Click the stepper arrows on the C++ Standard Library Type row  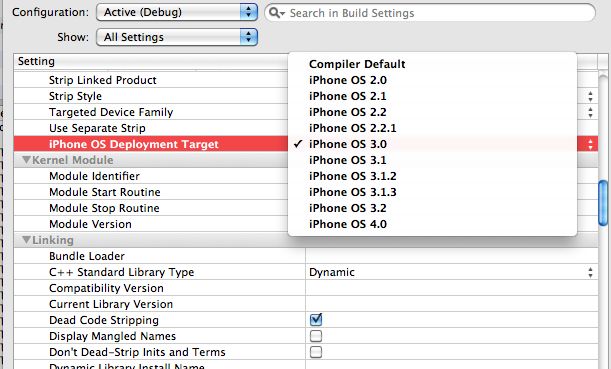coord(590,272)
